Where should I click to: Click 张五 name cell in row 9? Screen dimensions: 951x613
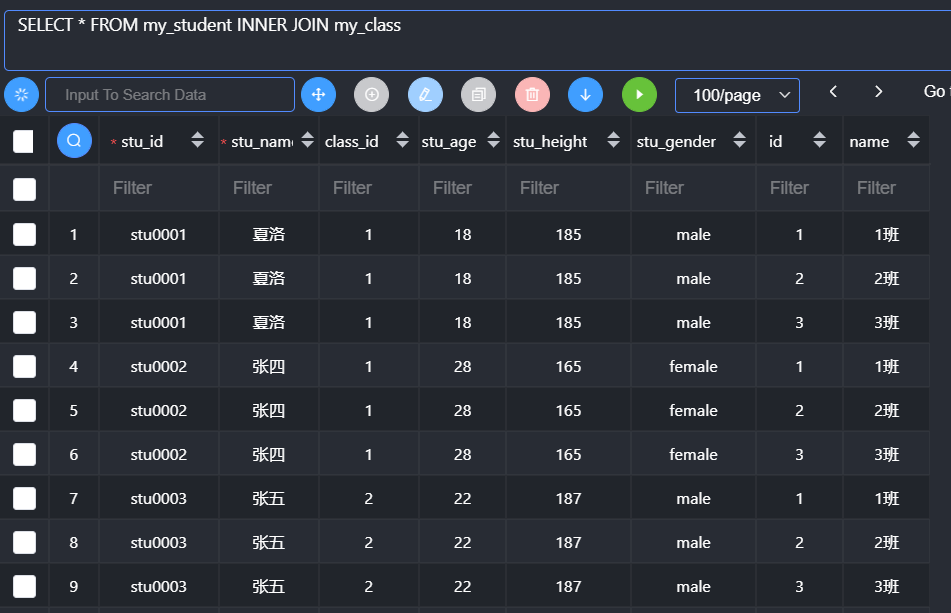coord(269,586)
